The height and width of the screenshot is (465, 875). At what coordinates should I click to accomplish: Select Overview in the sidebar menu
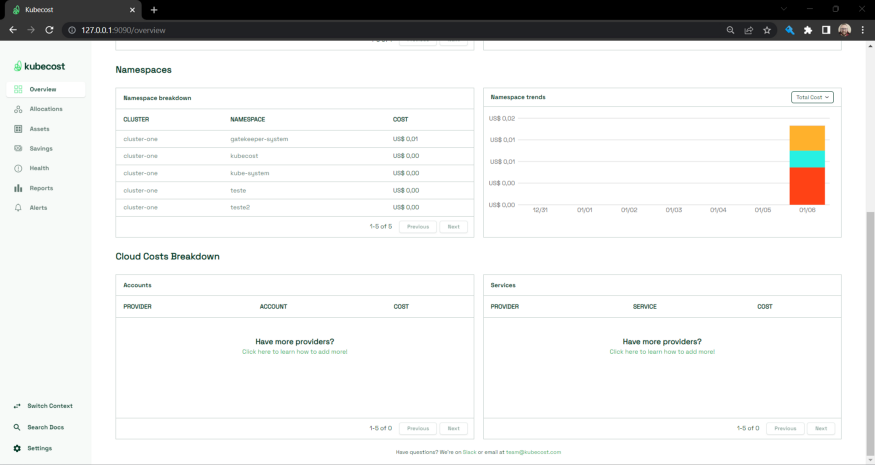click(43, 89)
